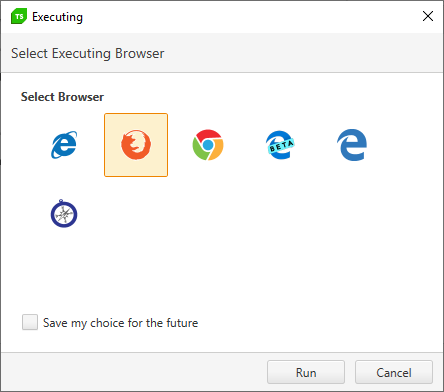
Task: Click empty space right of Safari icon
Action: pos(233,214)
